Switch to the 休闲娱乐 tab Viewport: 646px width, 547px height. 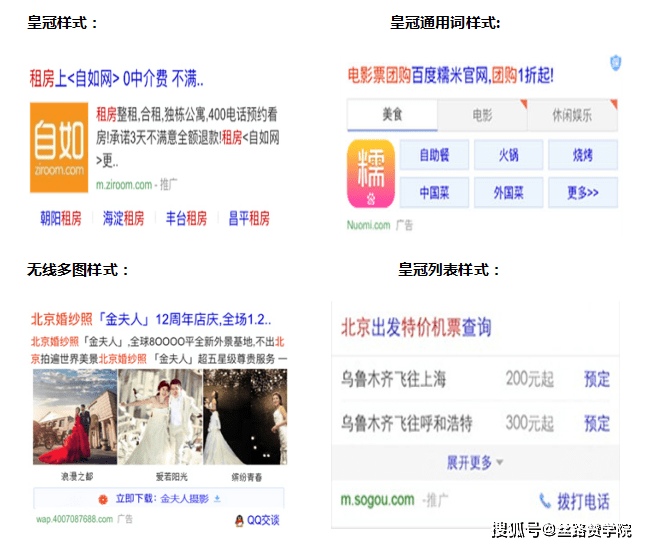(x=572, y=115)
